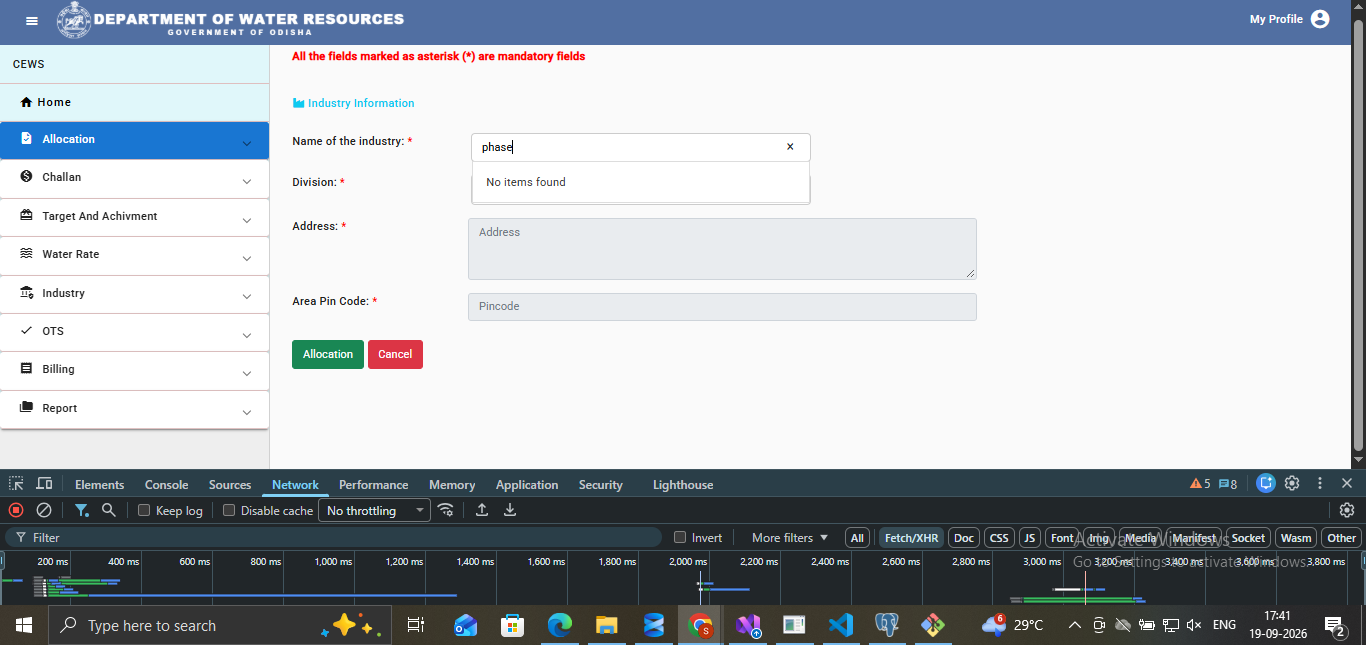Open the DevTools settings gear

point(1292,484)
